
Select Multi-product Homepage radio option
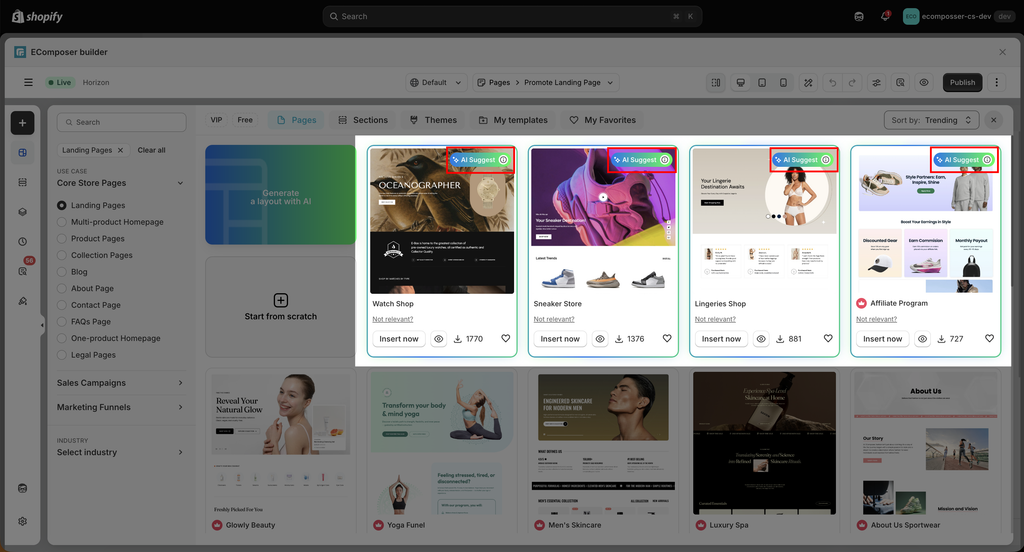click(61, 222)
